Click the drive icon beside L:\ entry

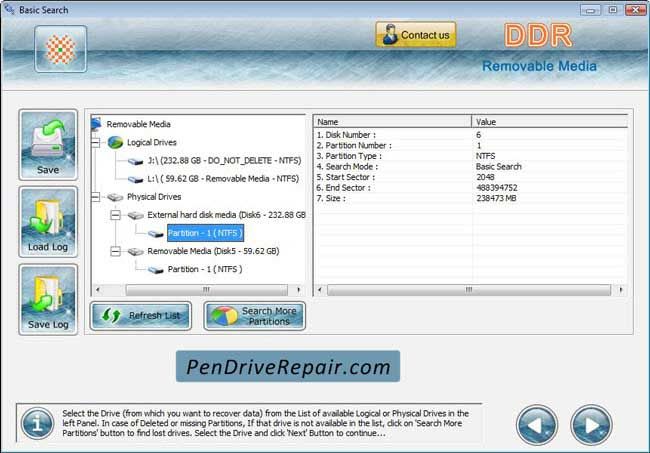pyautogui.click(x=136, y=179)
